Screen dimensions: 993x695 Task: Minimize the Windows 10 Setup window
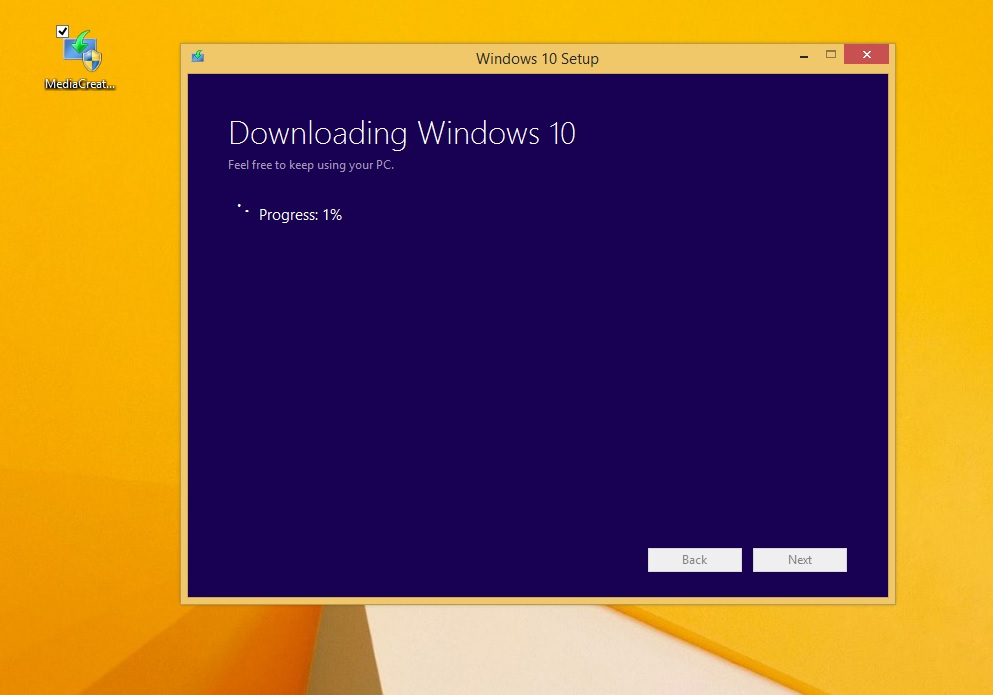pyautogui.click(x=804, y=56)
